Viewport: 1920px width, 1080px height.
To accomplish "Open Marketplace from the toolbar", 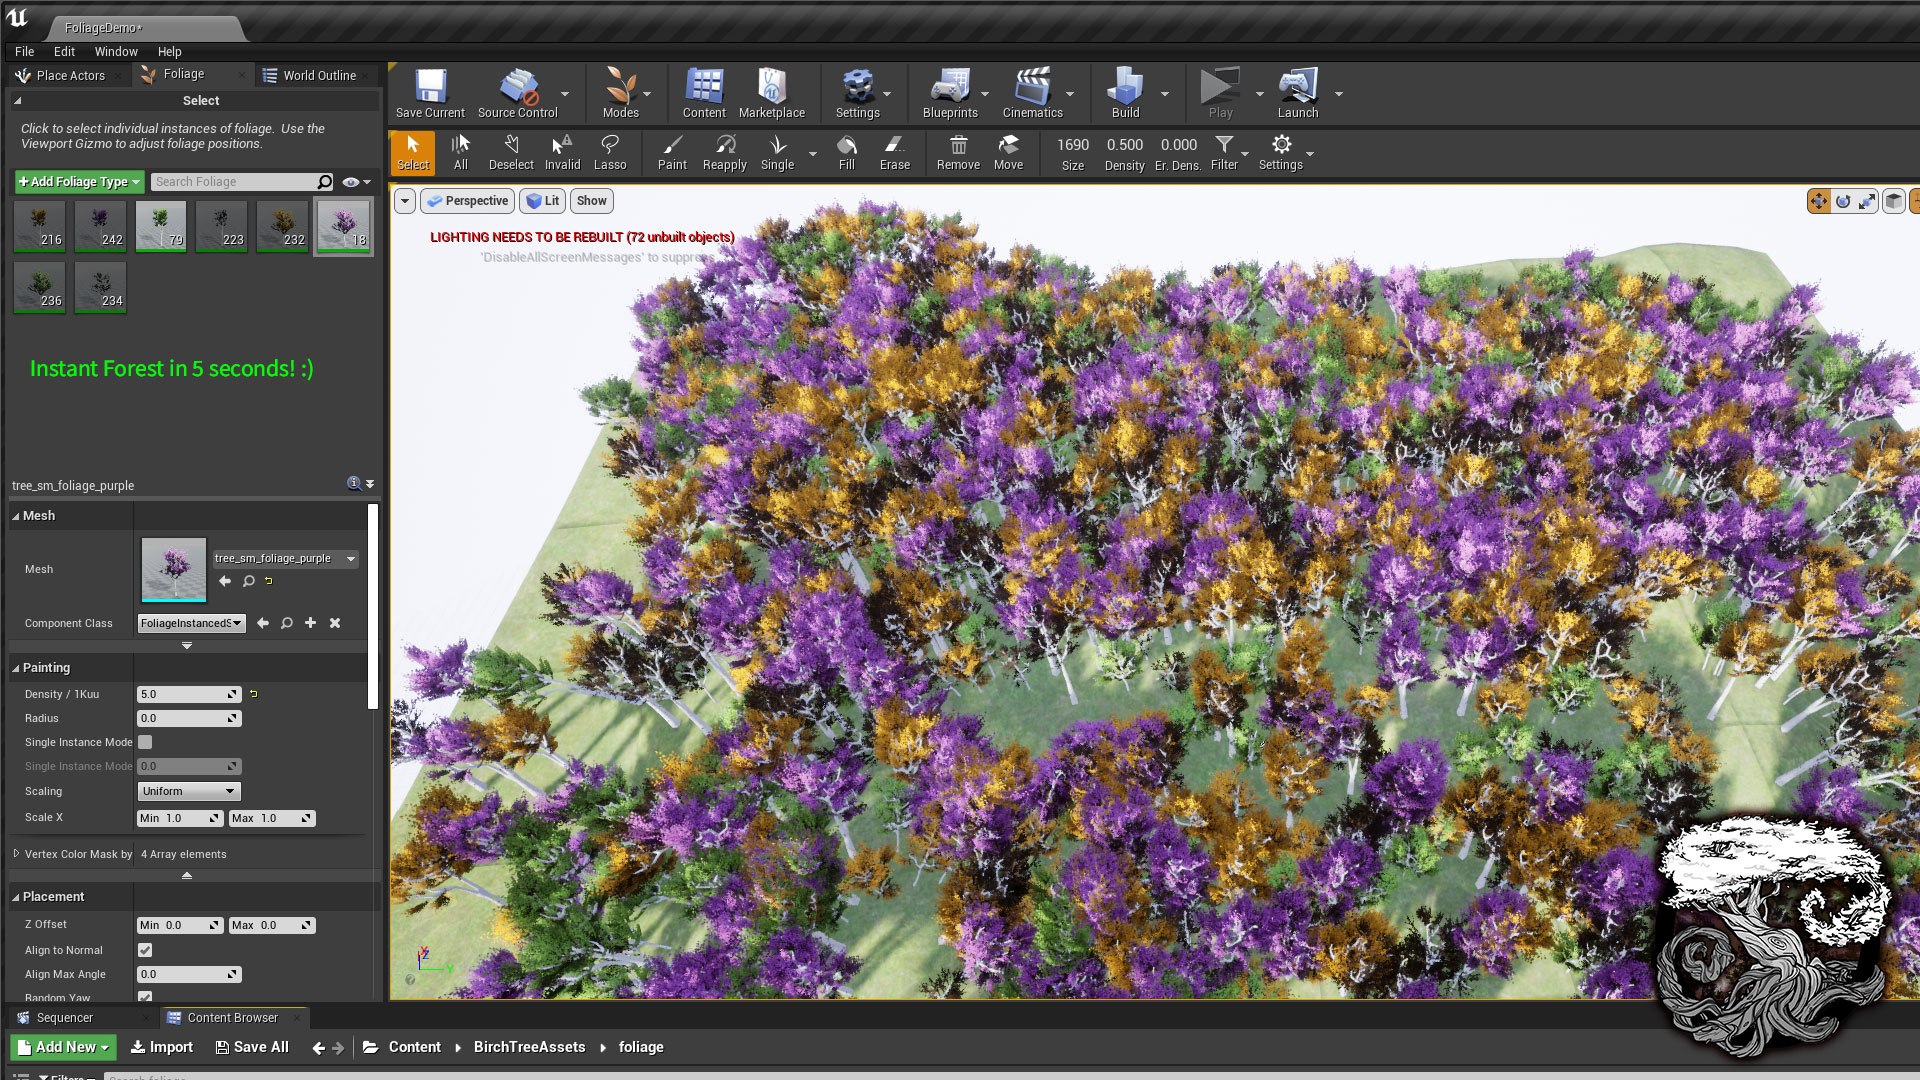I will (771, 94).
